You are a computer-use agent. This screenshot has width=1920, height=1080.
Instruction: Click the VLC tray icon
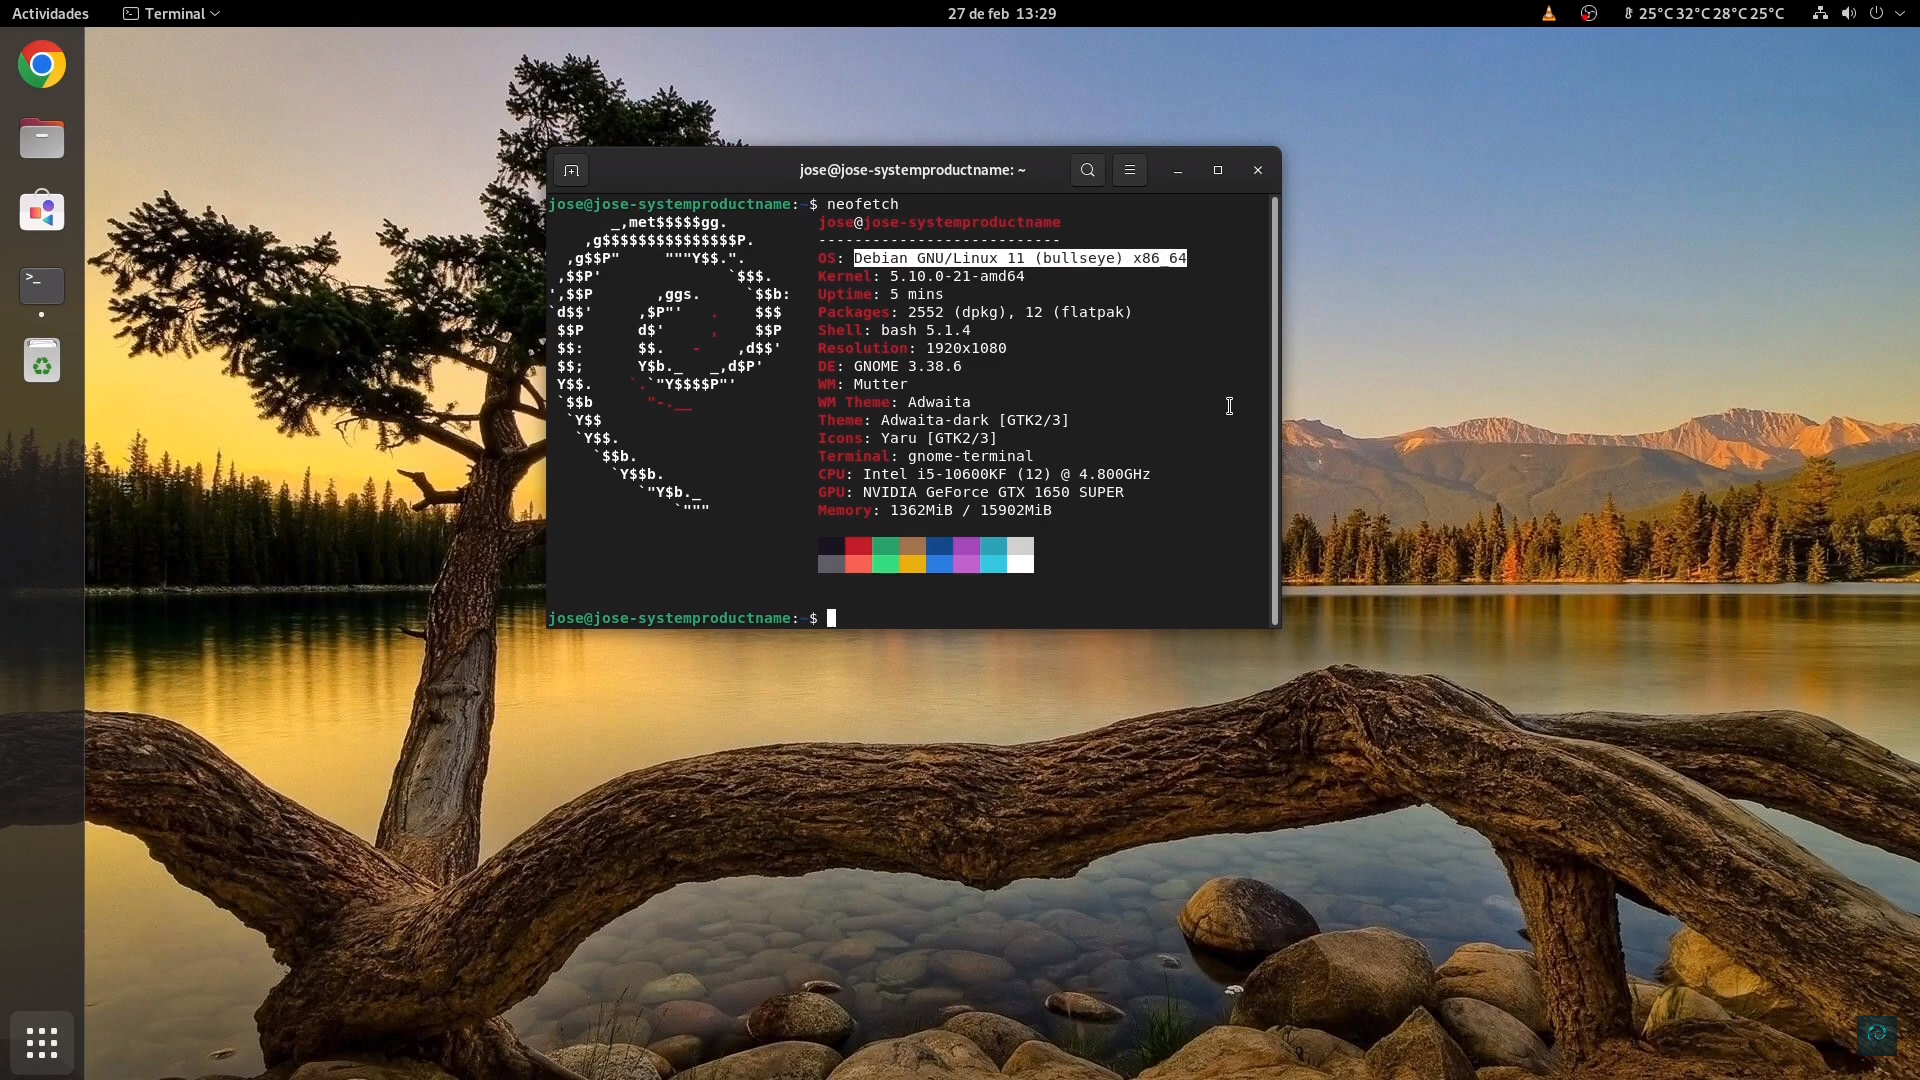1548,14
